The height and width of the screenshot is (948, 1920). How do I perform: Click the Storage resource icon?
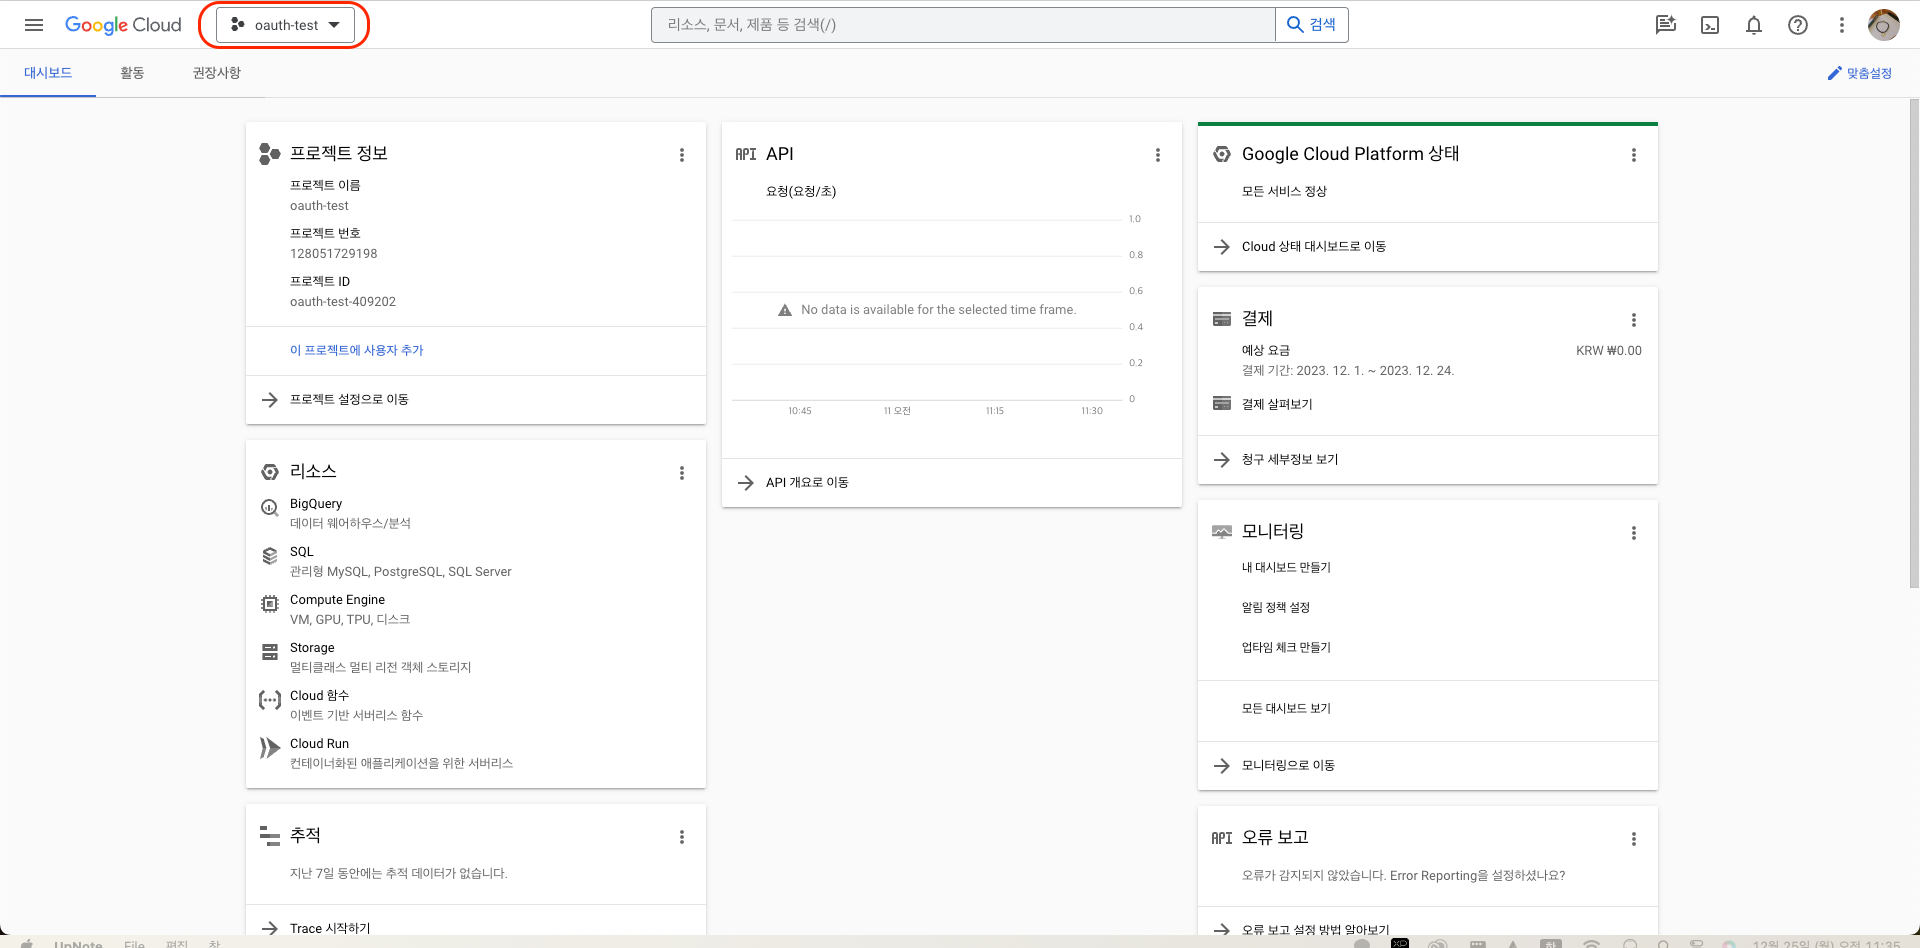click(x=269, y=652)
